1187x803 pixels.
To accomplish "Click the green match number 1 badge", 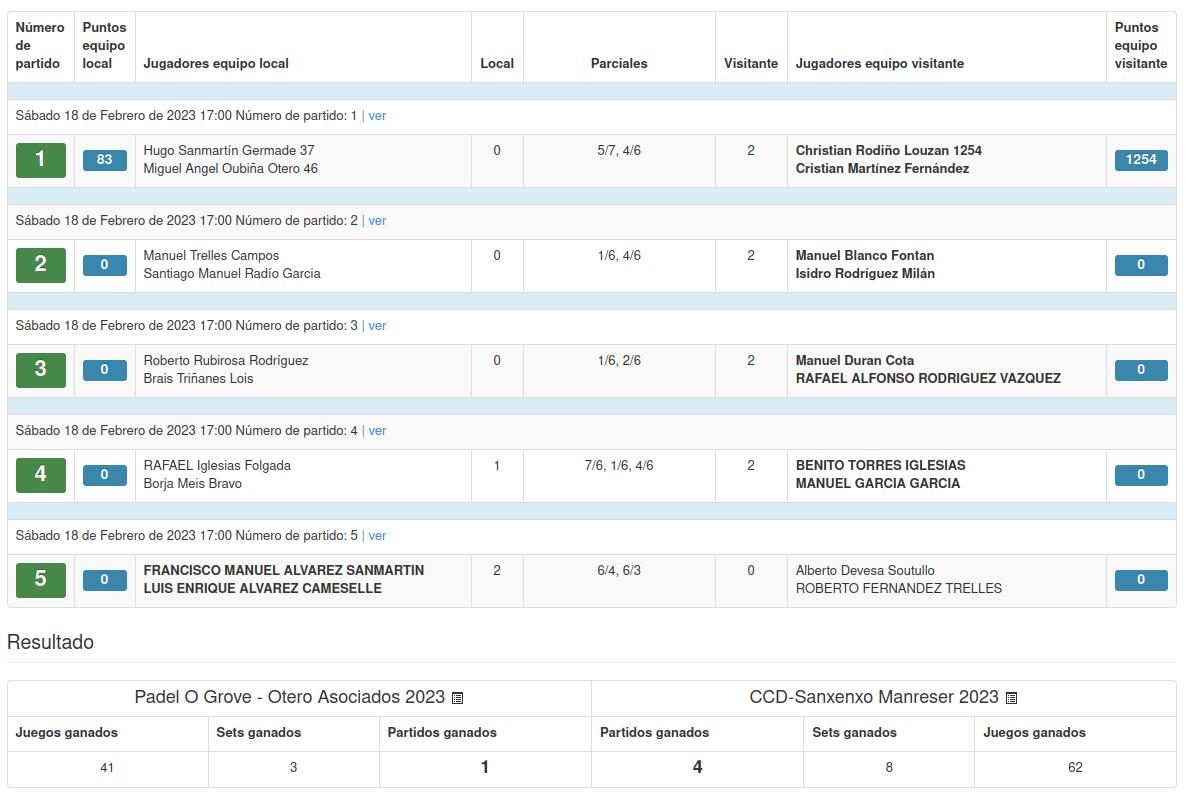I will [x=41, y=160].
